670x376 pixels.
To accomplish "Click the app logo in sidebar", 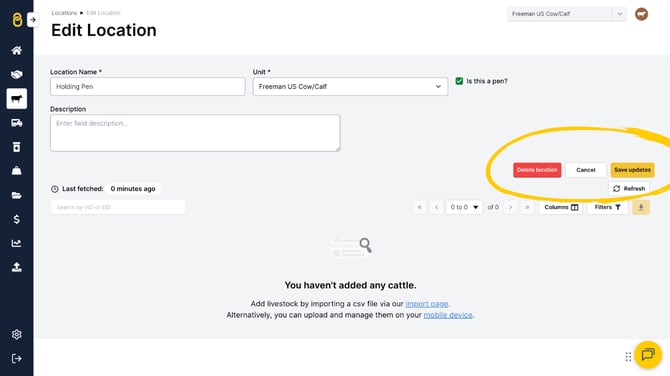I will point(17,20).
